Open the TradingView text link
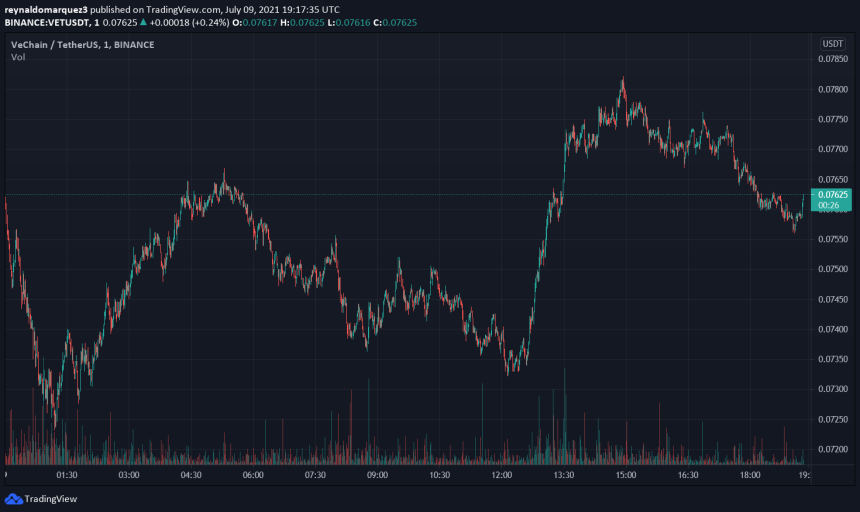 [x=50, y=499]
